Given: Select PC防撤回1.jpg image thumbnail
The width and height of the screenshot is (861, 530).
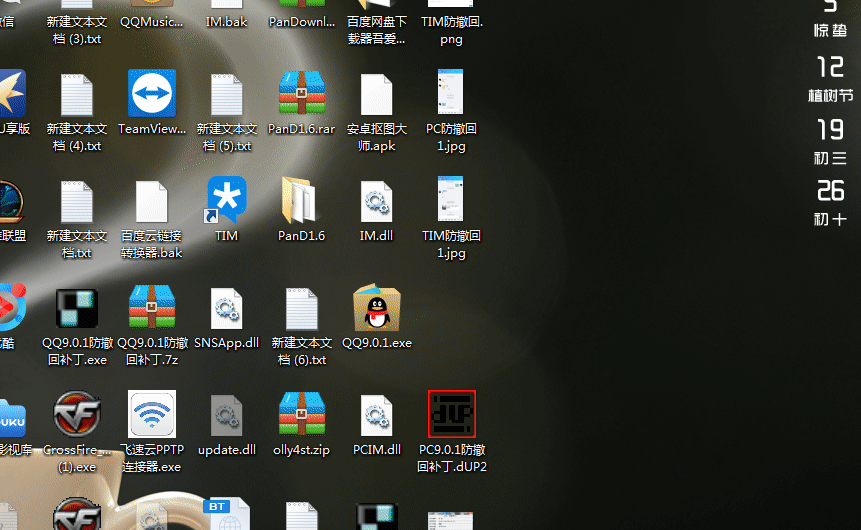Looking at the screenshot, I should tap(450, 91).
